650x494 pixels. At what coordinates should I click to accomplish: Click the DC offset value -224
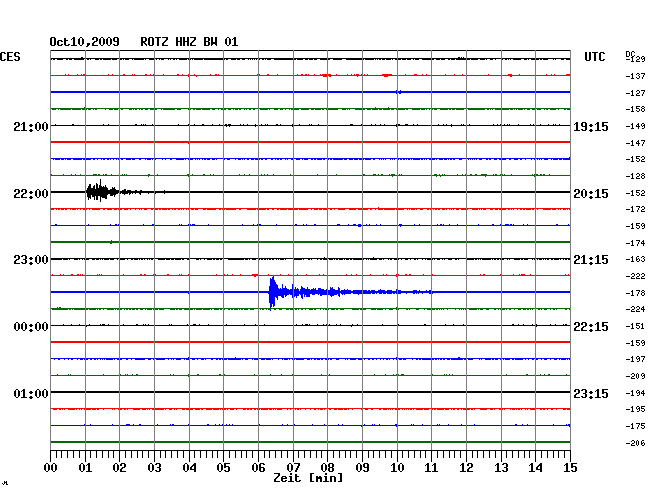tap(635, 309)
